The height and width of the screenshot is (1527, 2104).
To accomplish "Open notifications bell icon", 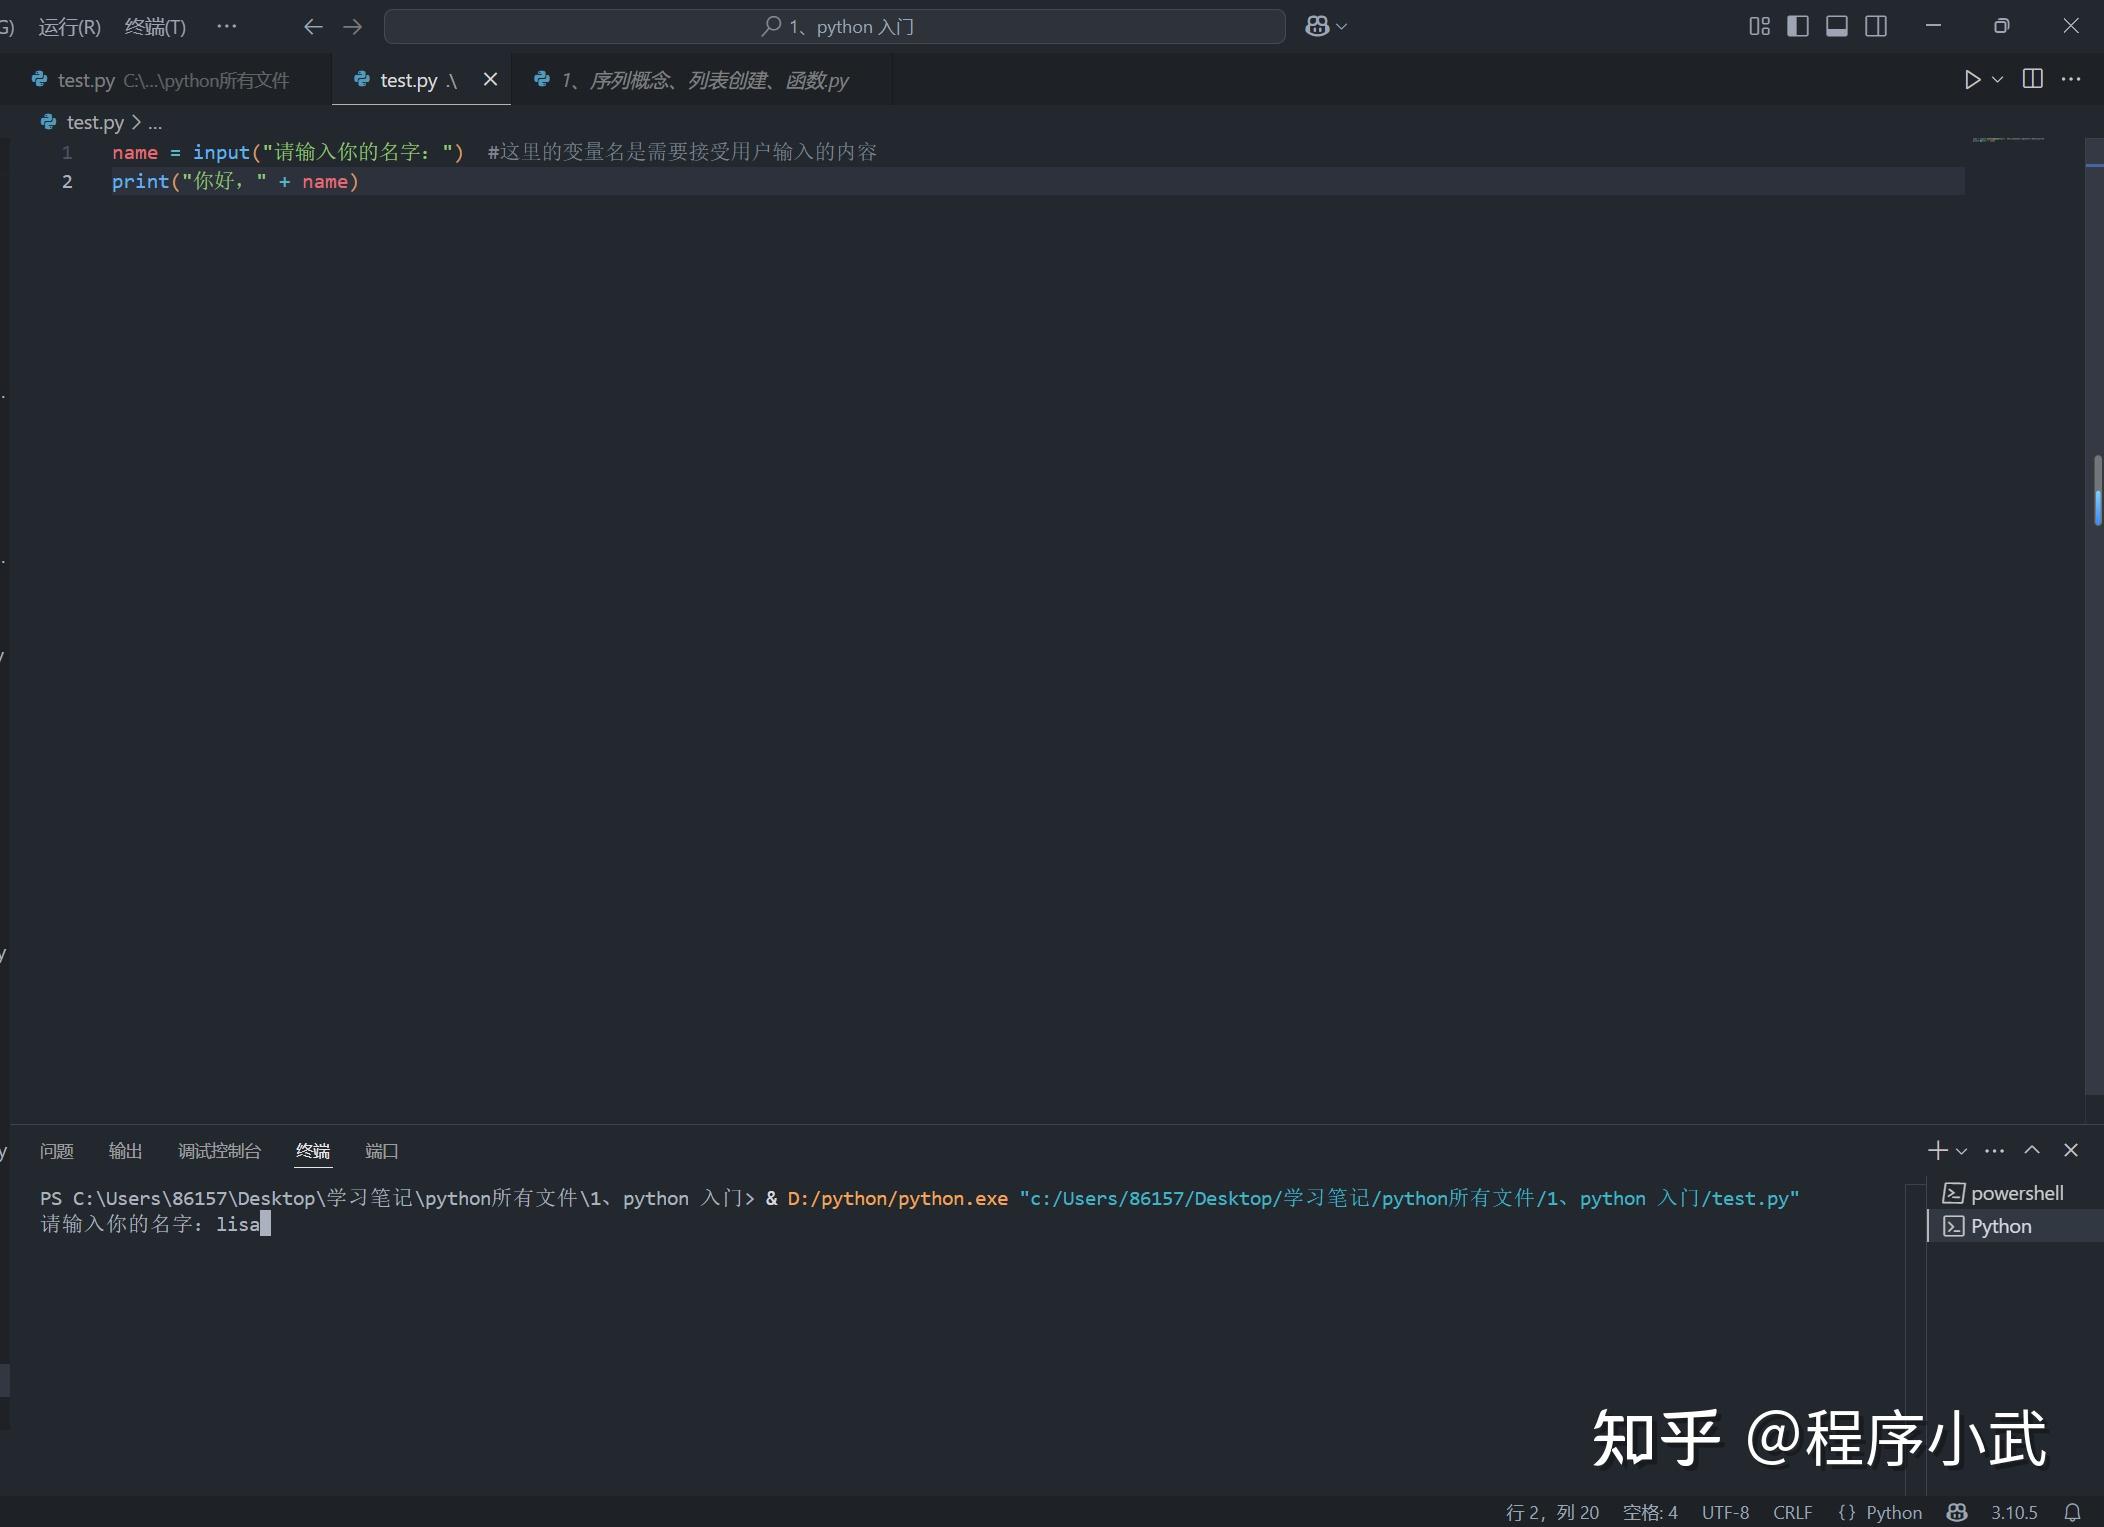I will (2072, 1512).
